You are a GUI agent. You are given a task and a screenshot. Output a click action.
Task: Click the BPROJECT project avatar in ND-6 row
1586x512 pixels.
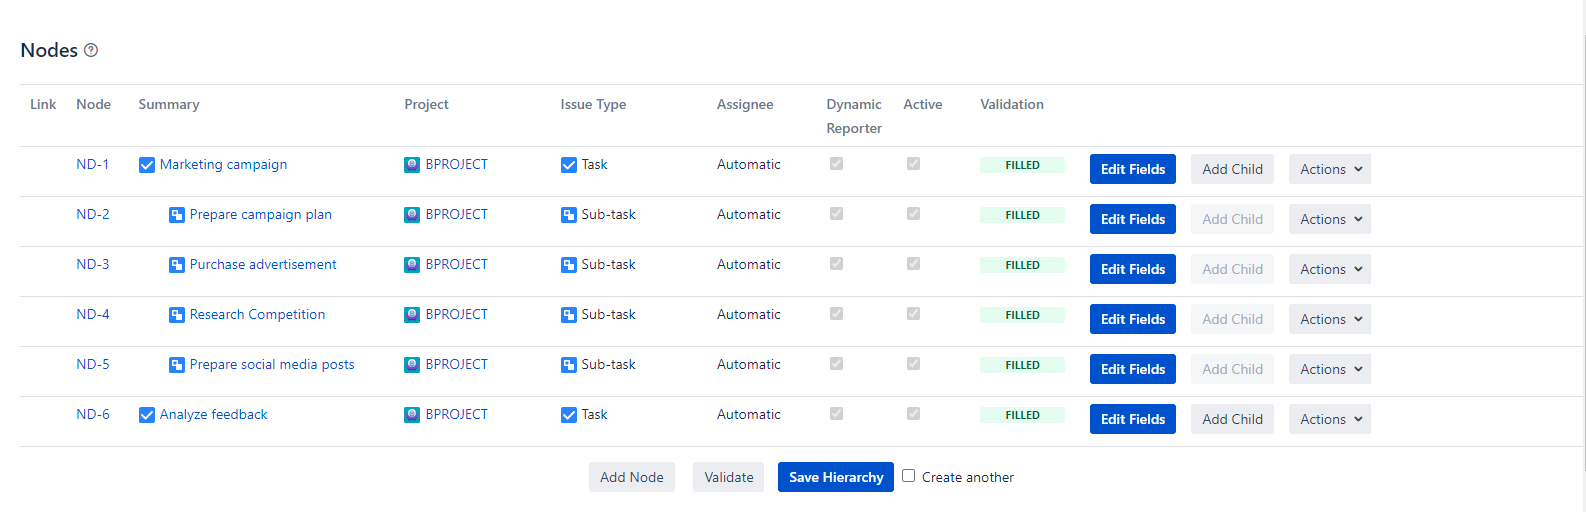[x=412, y=415]
